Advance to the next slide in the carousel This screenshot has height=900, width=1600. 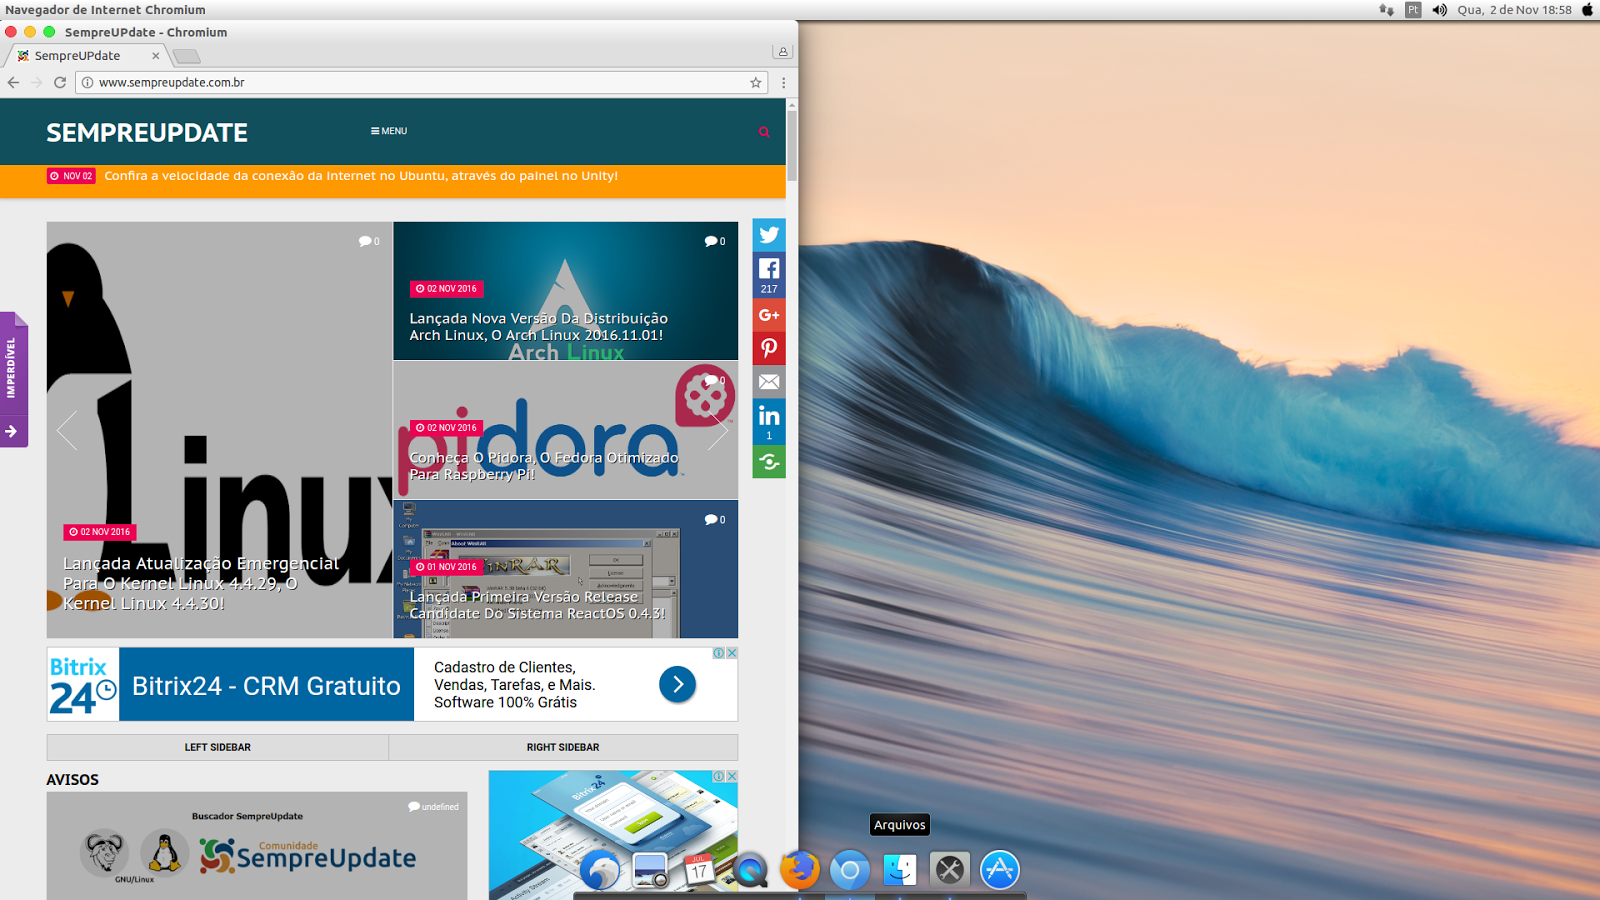click(x=718, y=430)
